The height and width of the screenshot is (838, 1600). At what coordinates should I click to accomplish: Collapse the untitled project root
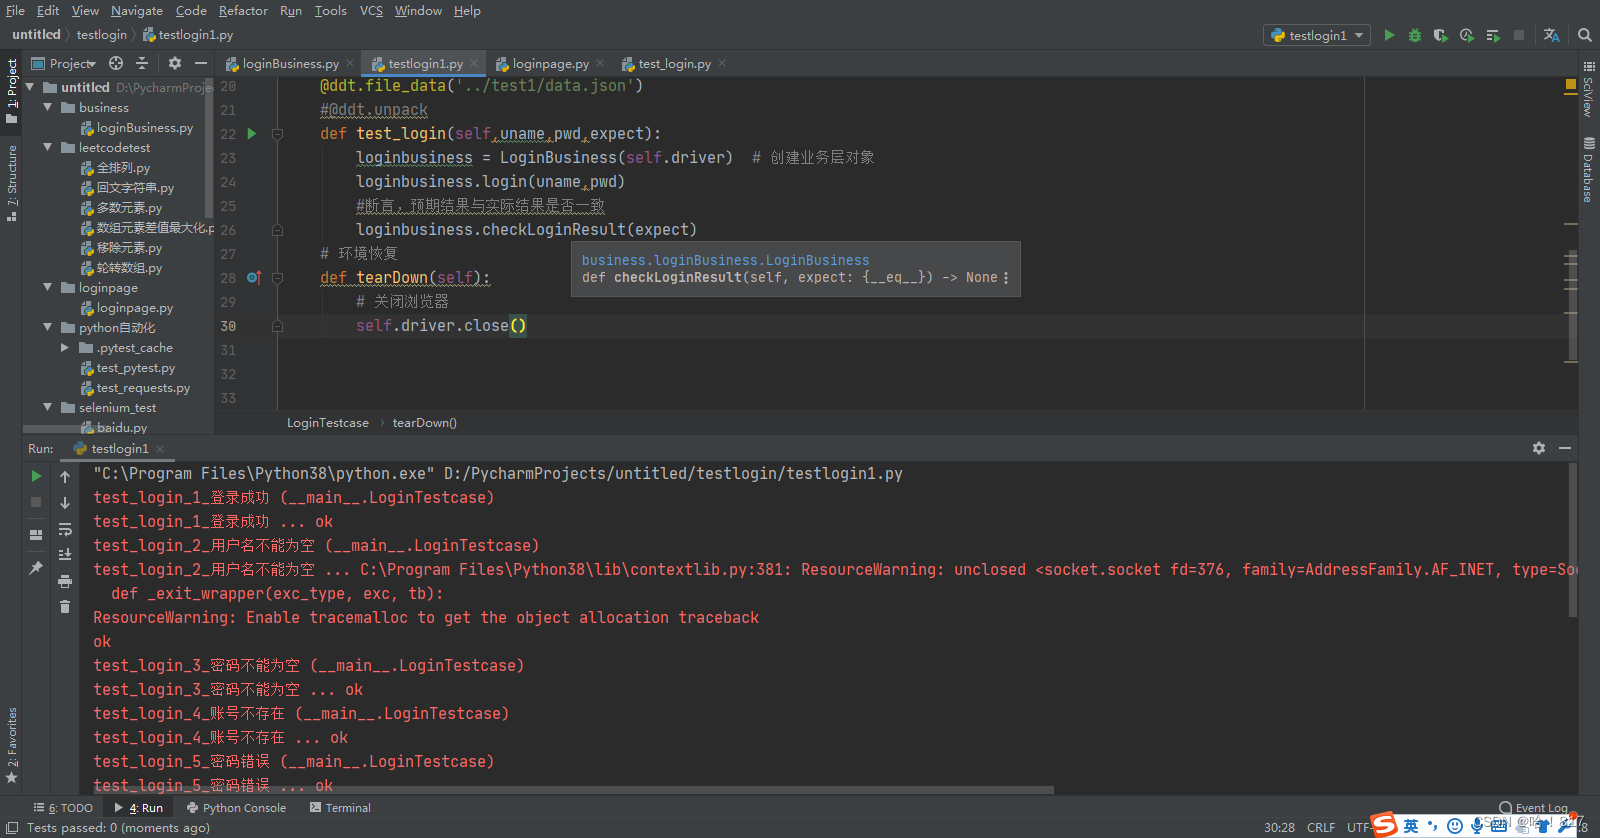(30, 87)
